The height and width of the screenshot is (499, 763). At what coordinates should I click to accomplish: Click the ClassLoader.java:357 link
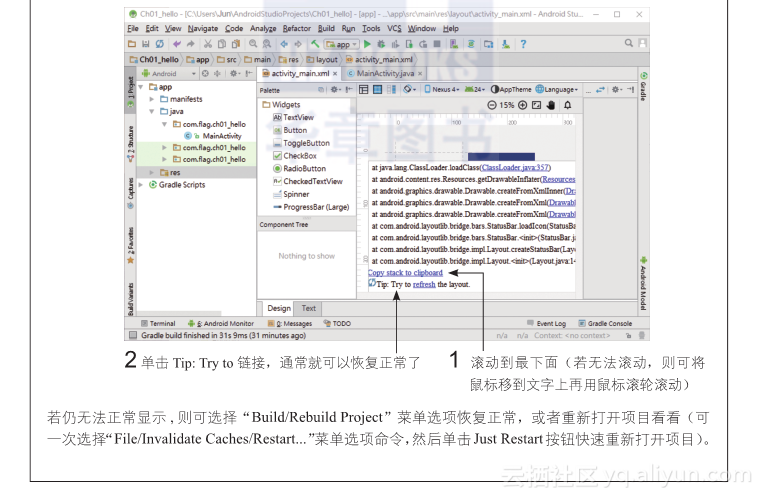515,168
